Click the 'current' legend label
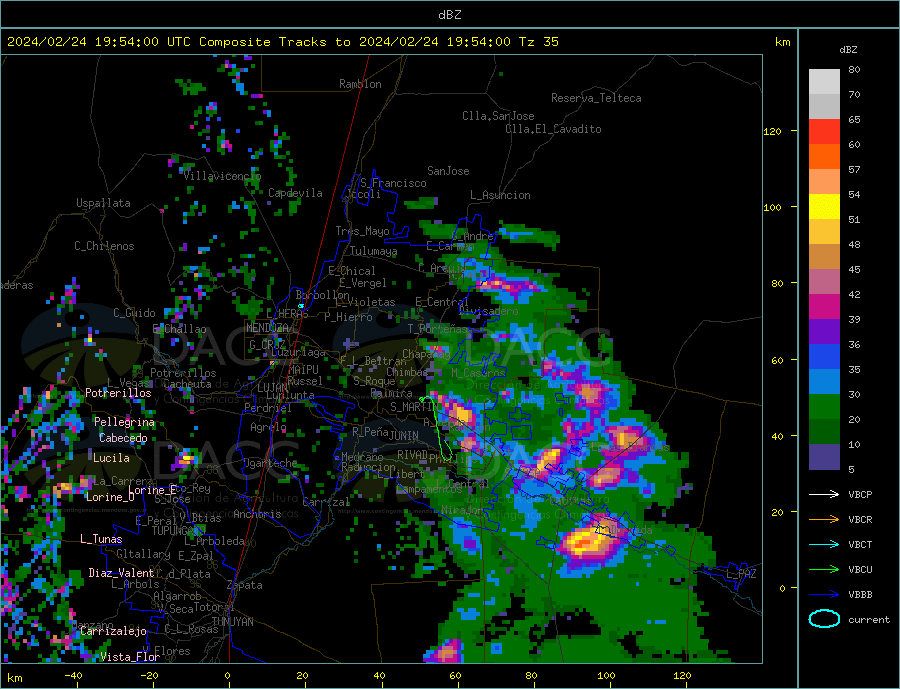This screenshot has height=689, width=900. pyautogui.click(x=869, y=620)
